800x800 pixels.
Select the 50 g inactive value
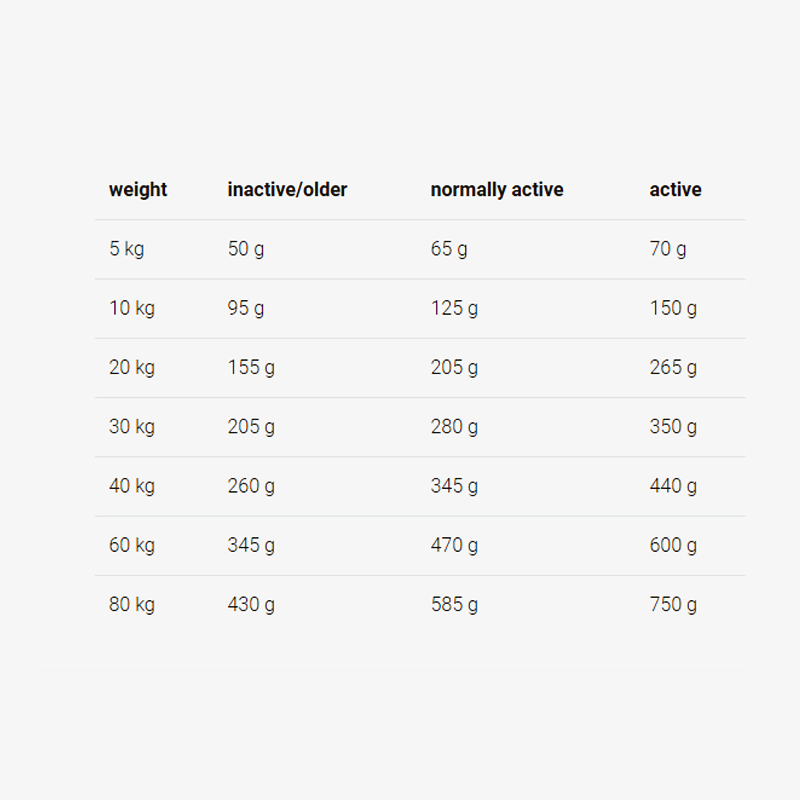click(246, 249)
